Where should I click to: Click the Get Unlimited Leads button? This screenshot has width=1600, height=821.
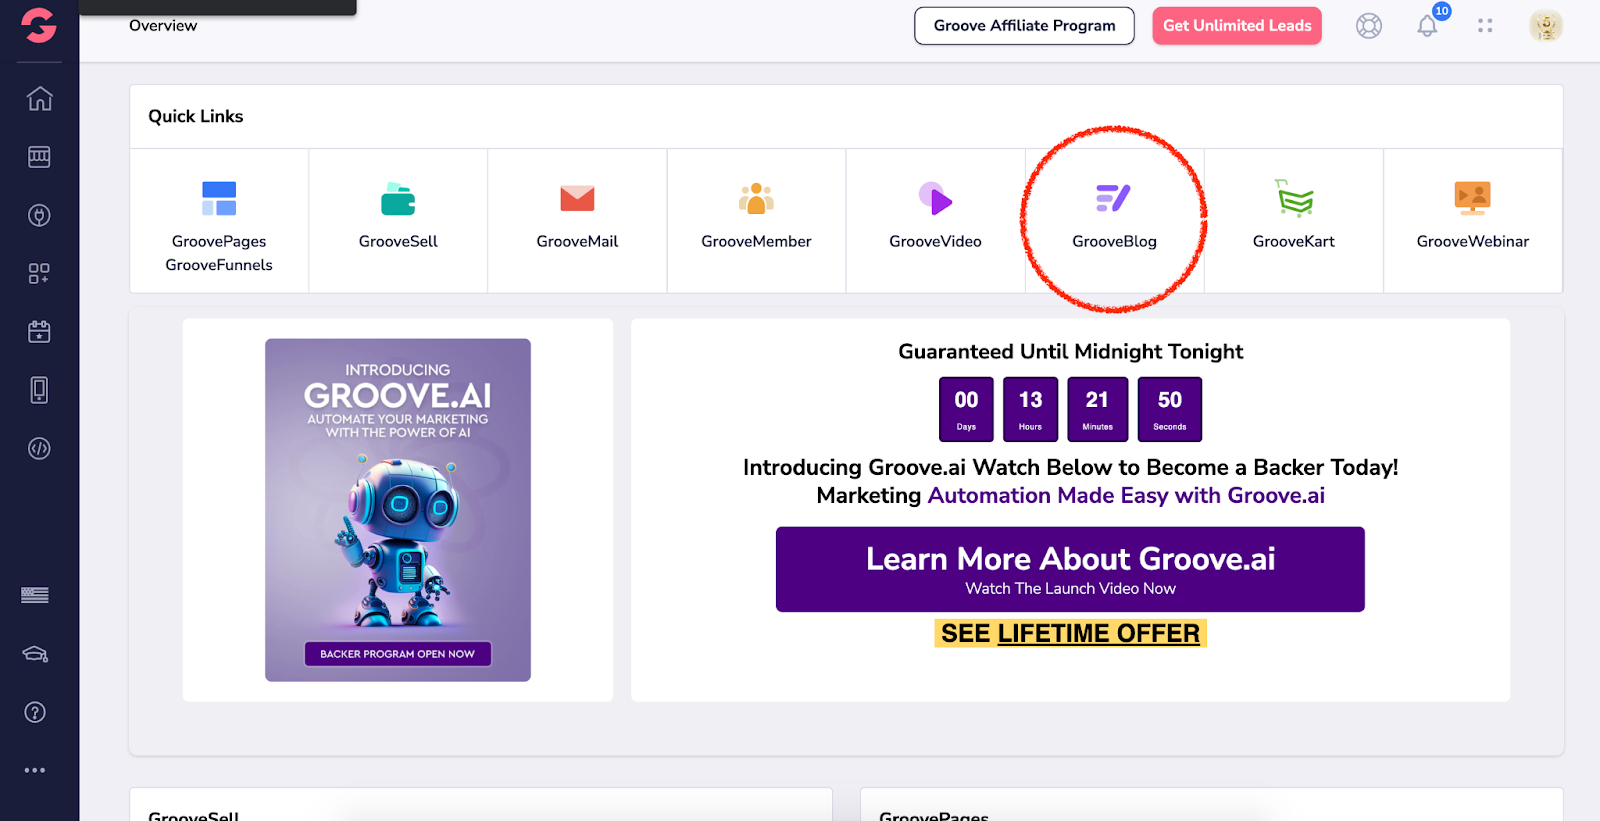pos(1237,26)
